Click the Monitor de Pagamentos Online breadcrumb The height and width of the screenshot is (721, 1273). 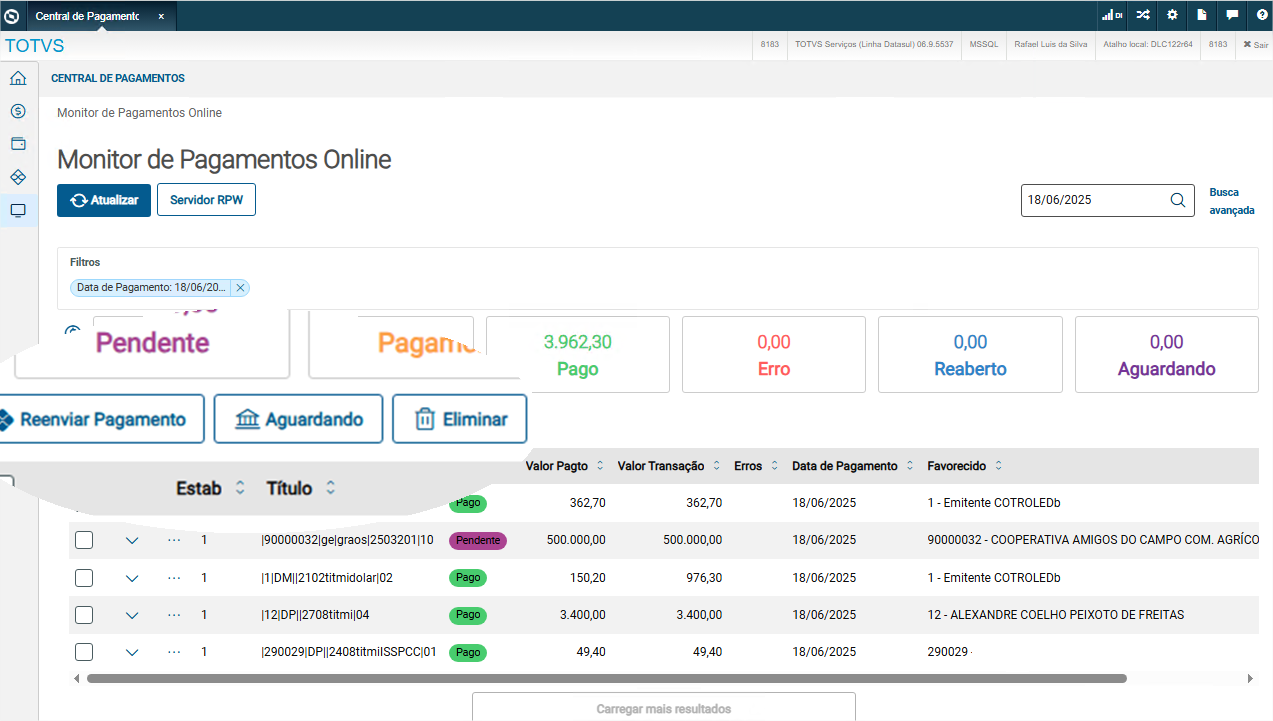click(x=139, y=113)
